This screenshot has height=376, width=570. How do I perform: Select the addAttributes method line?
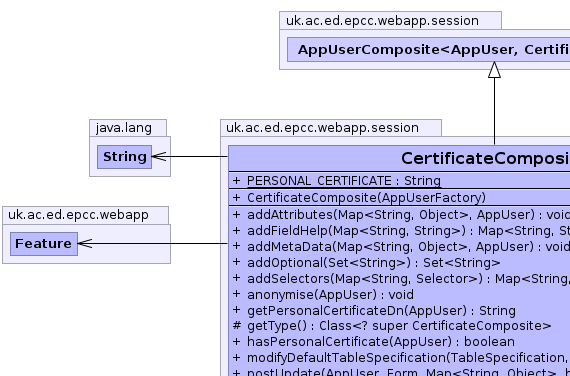tap(401, 215)
